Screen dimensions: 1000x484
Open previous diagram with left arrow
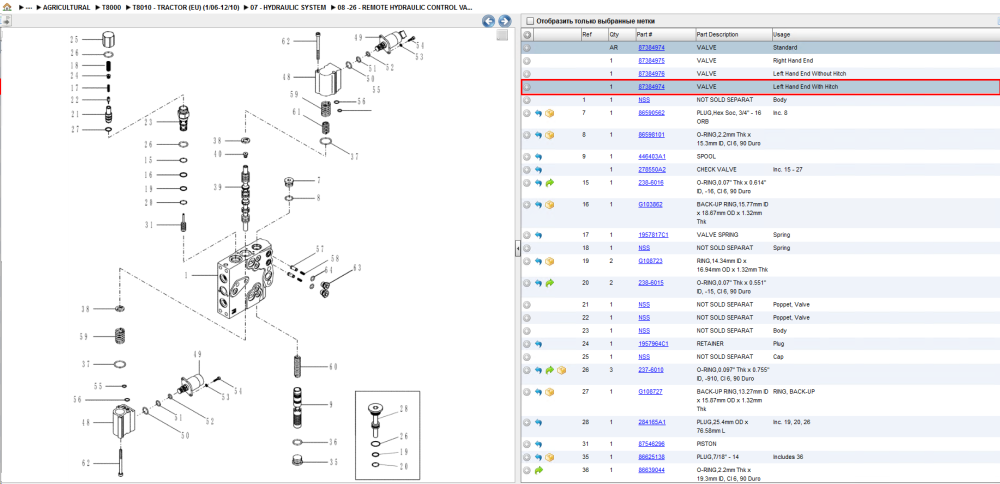coord(489,21)
